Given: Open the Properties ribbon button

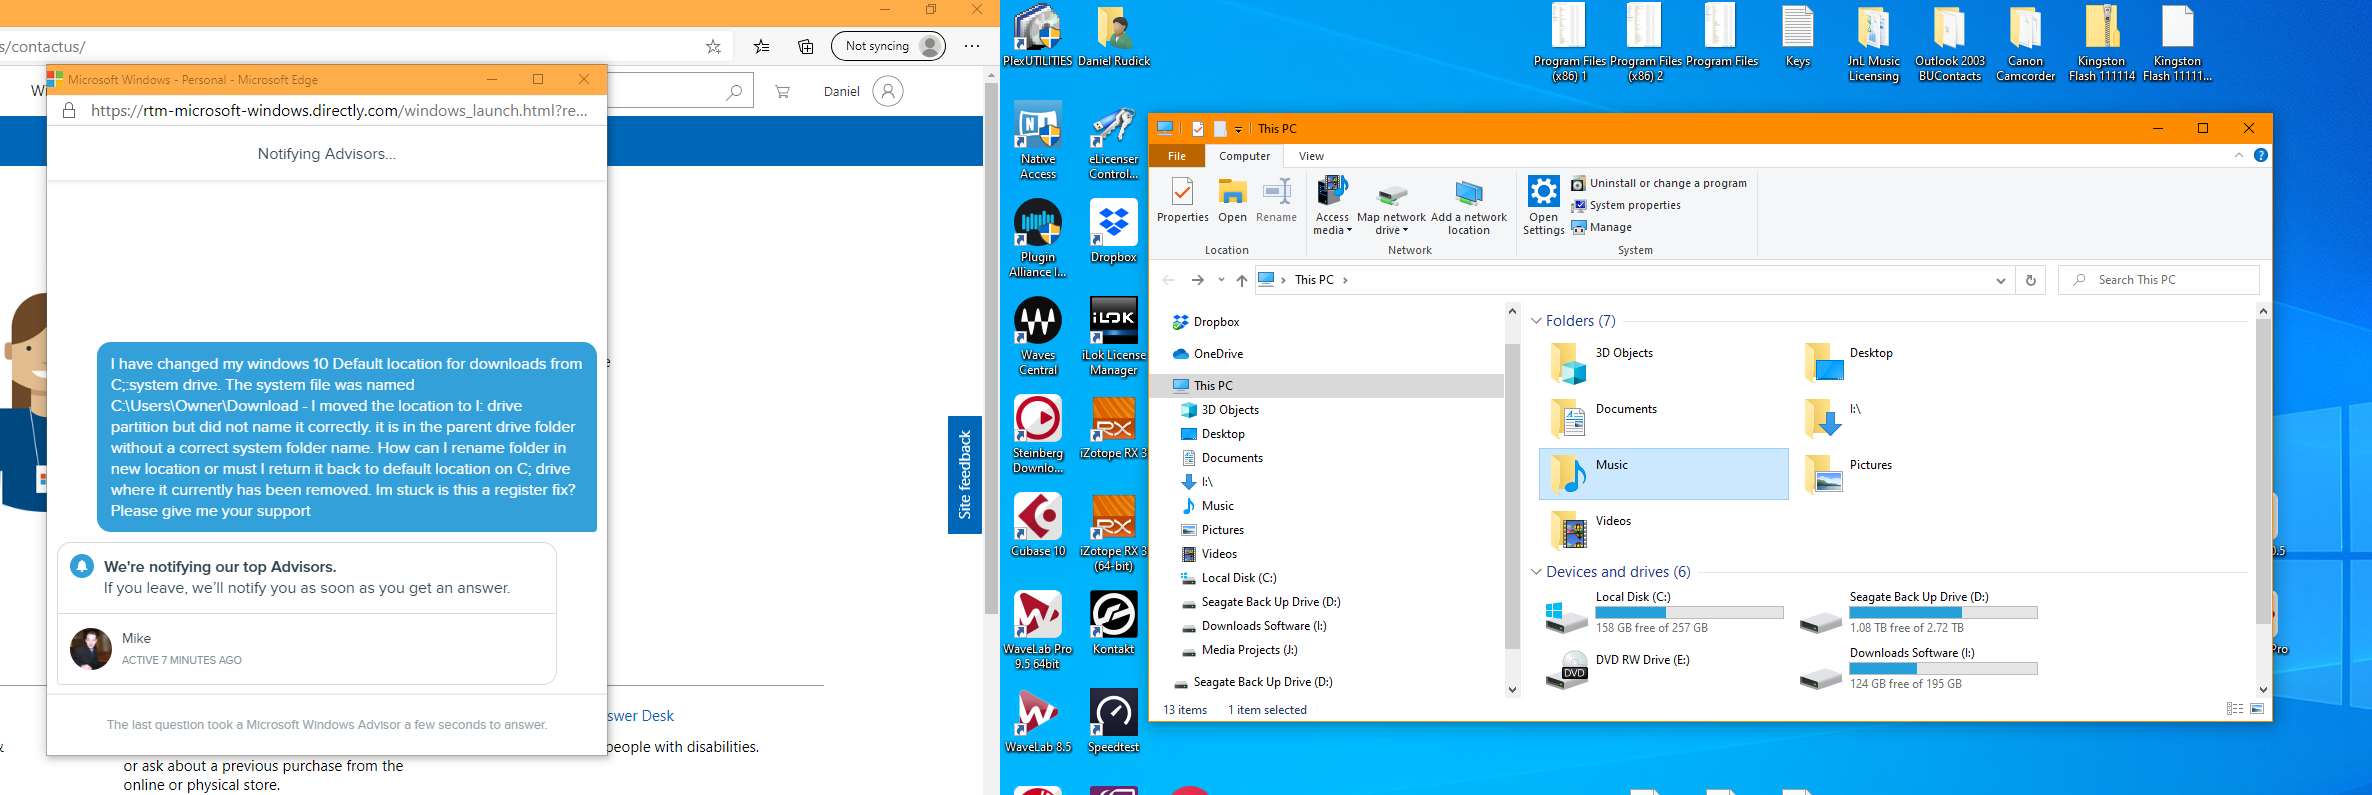Looking at the screenshot, I should pos(1182,200).
